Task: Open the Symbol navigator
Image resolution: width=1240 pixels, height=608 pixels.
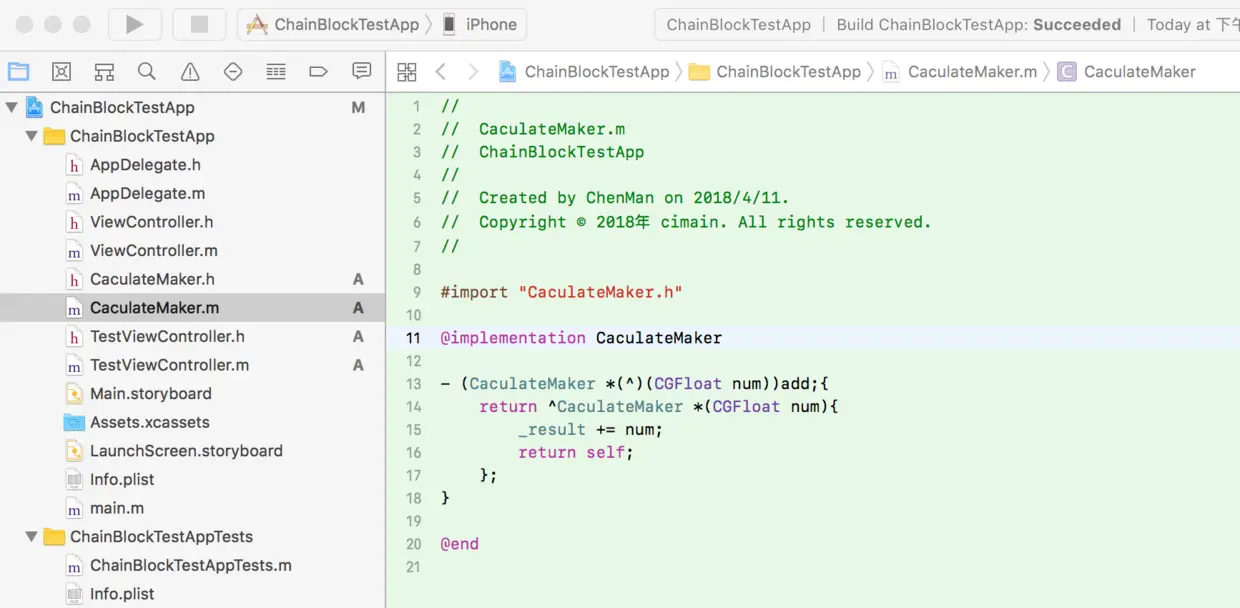Action: click(x=104, y=72)
